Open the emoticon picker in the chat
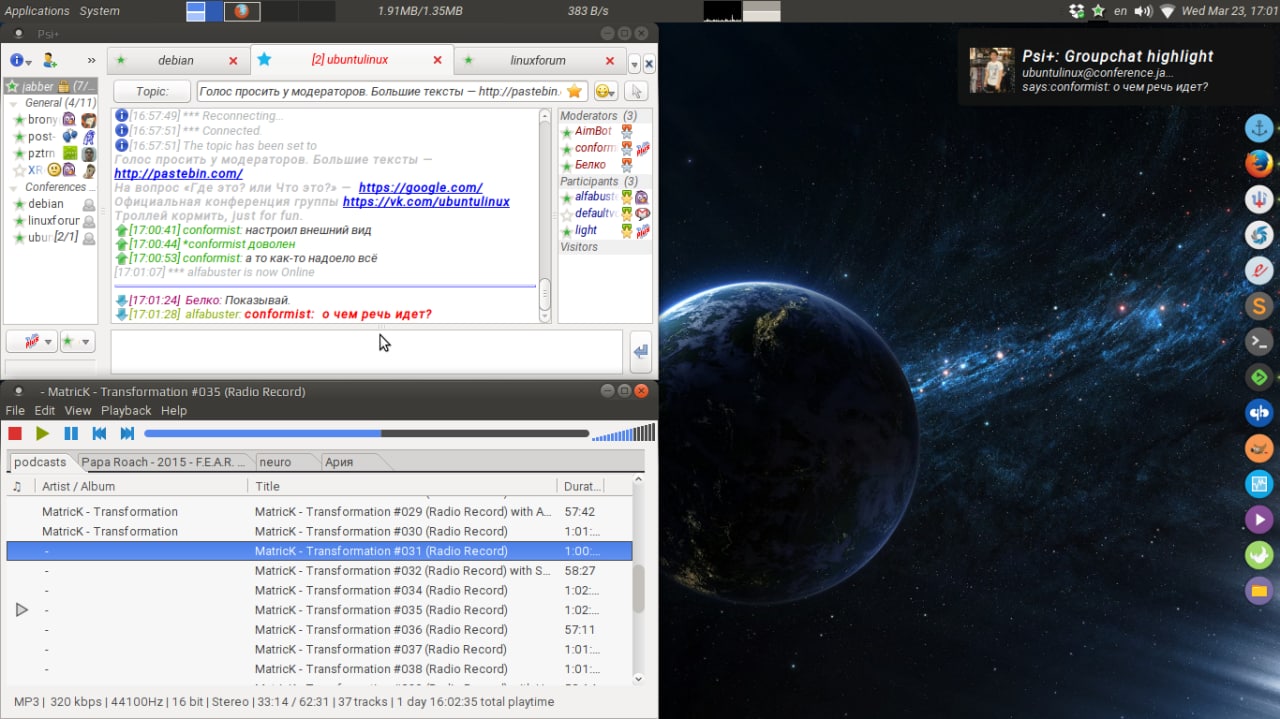 [605, 91]
